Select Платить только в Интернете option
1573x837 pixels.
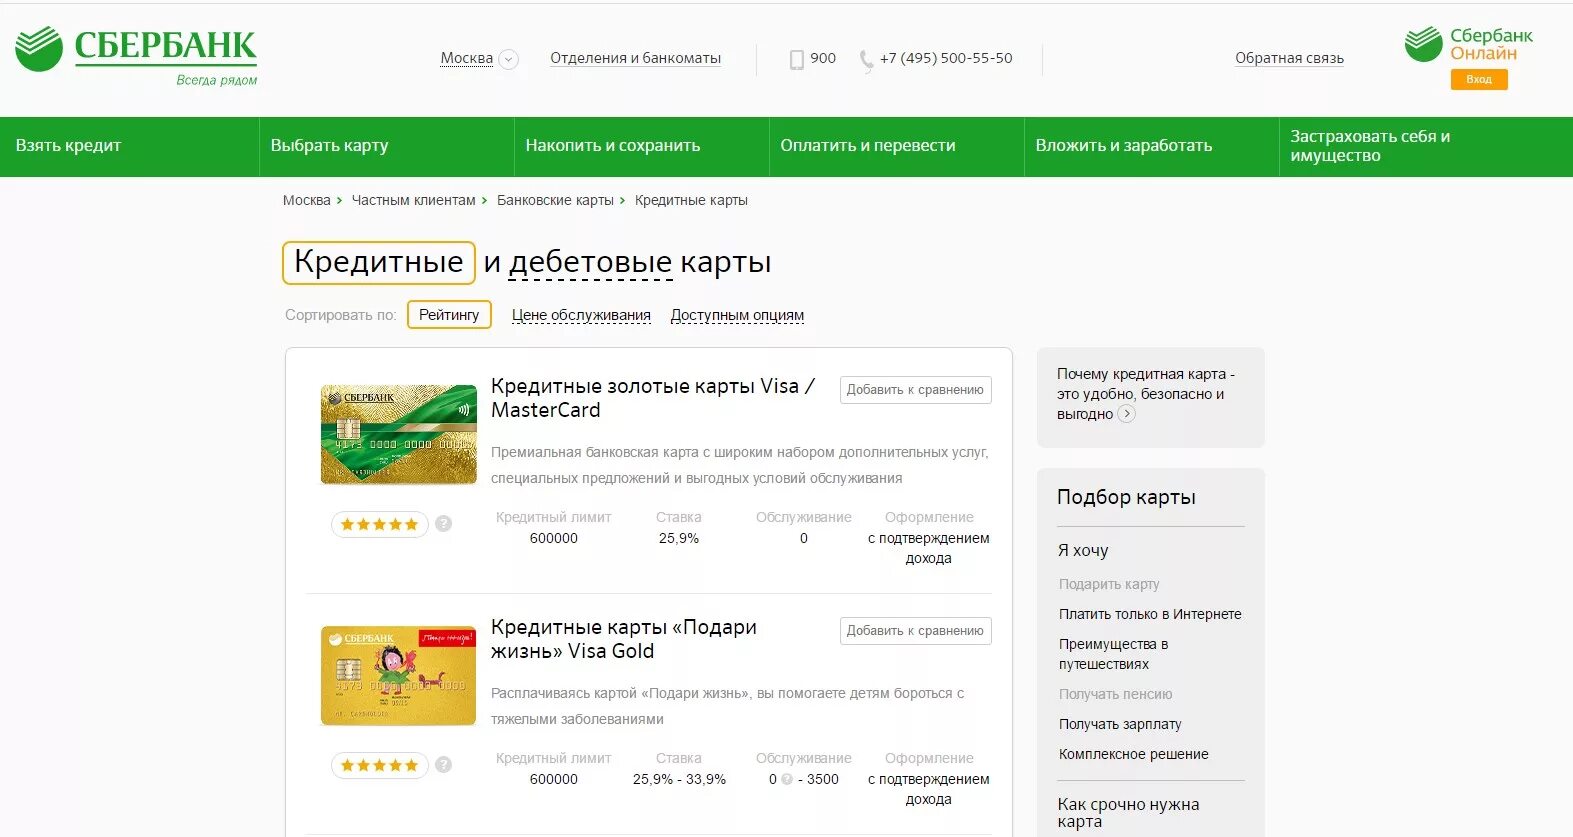(x=1150, y=614)
